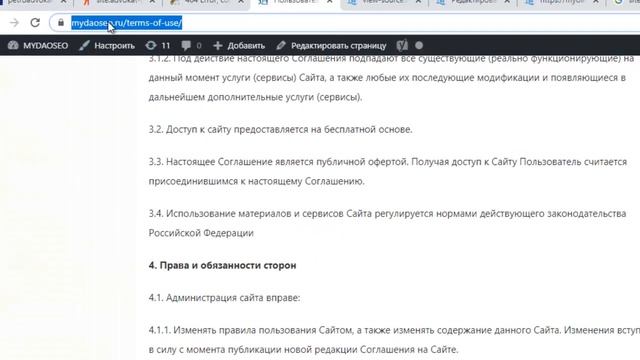Click paragraph 3.3 about публичной офертой
The height and width of the screenshot is (360, 640).
(x=388, y=171)
